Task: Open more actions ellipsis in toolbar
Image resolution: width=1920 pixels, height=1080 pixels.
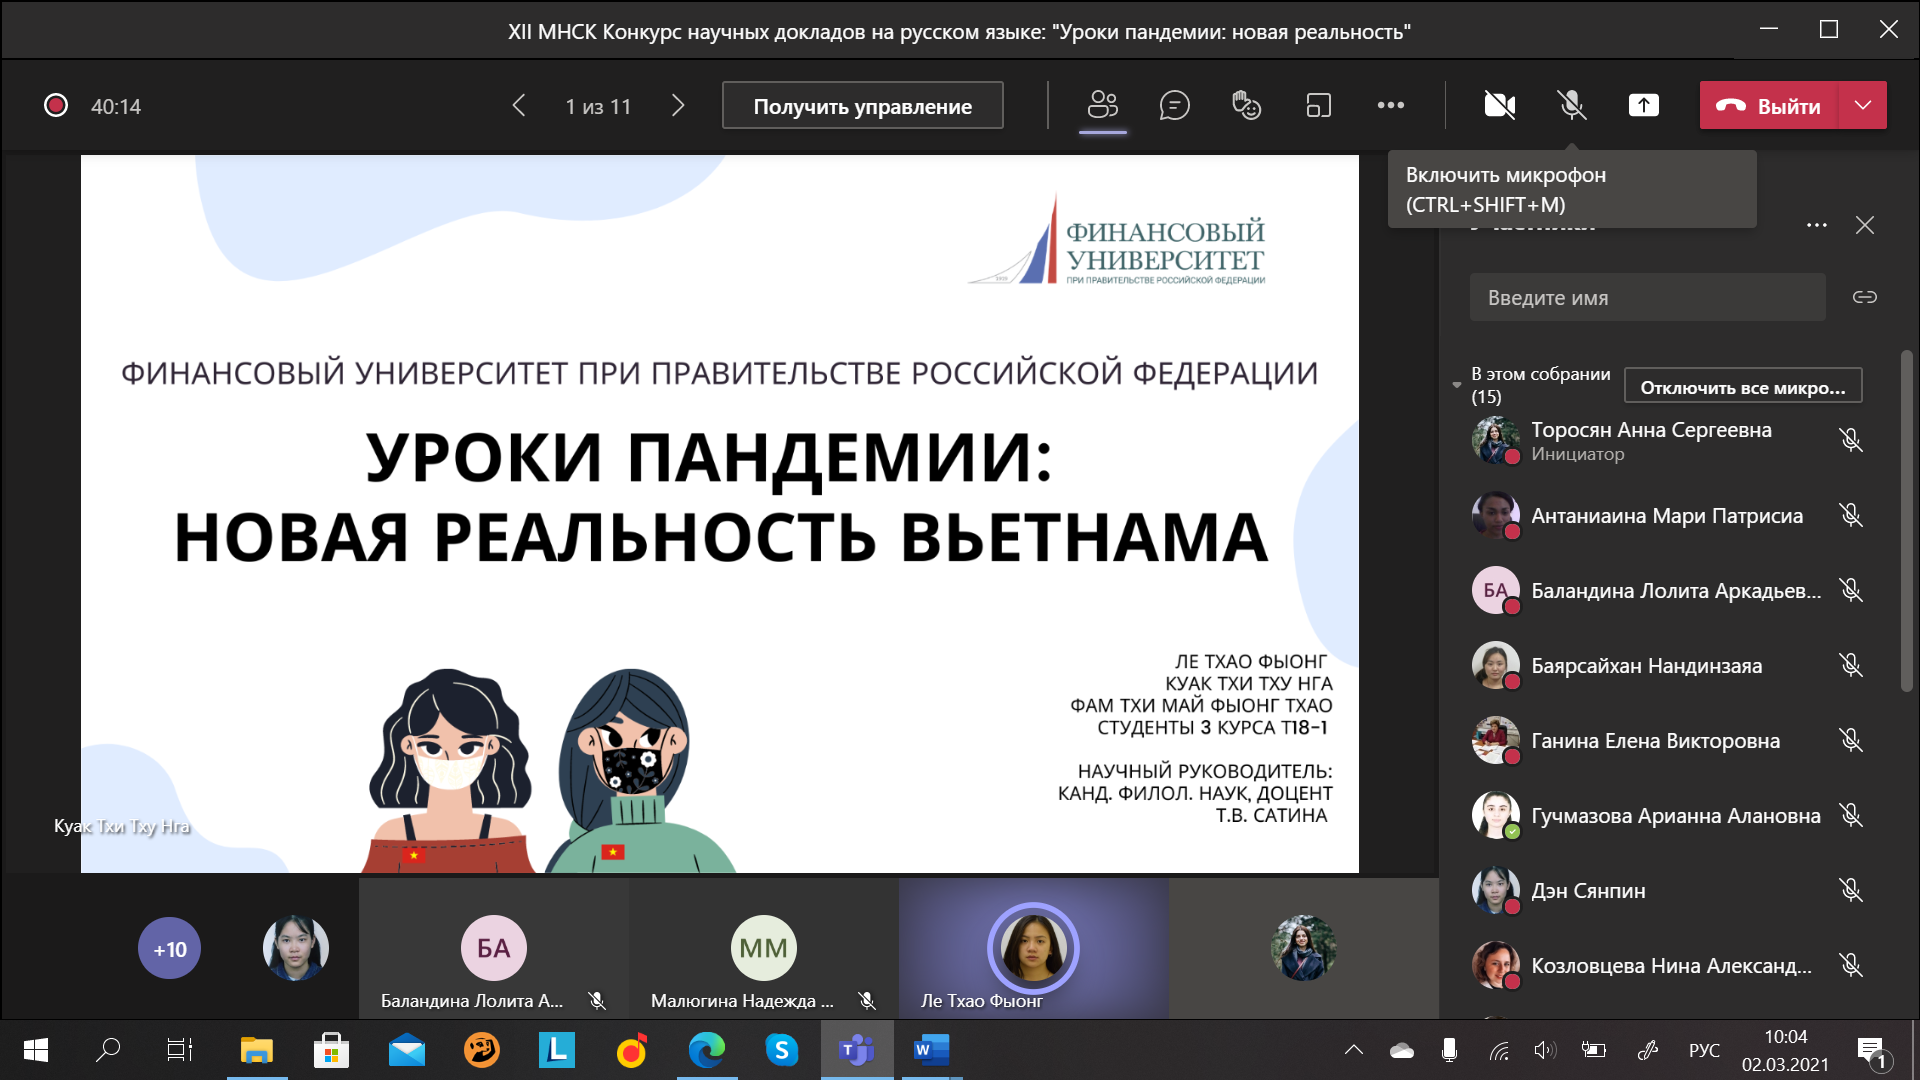Action: [x=1391, y=105]
